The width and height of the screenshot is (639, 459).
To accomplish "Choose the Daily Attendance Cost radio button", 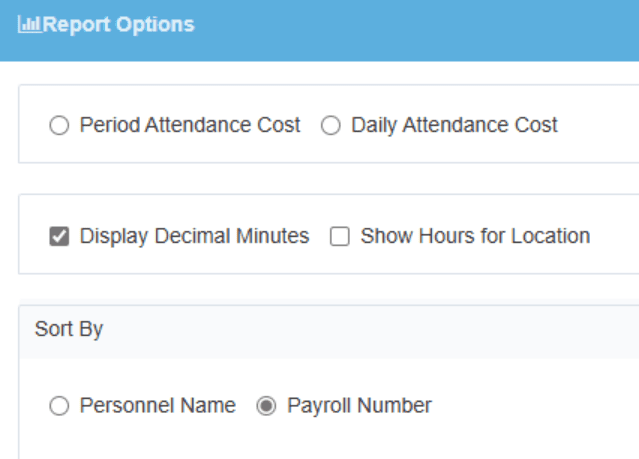I will (331, 126).
